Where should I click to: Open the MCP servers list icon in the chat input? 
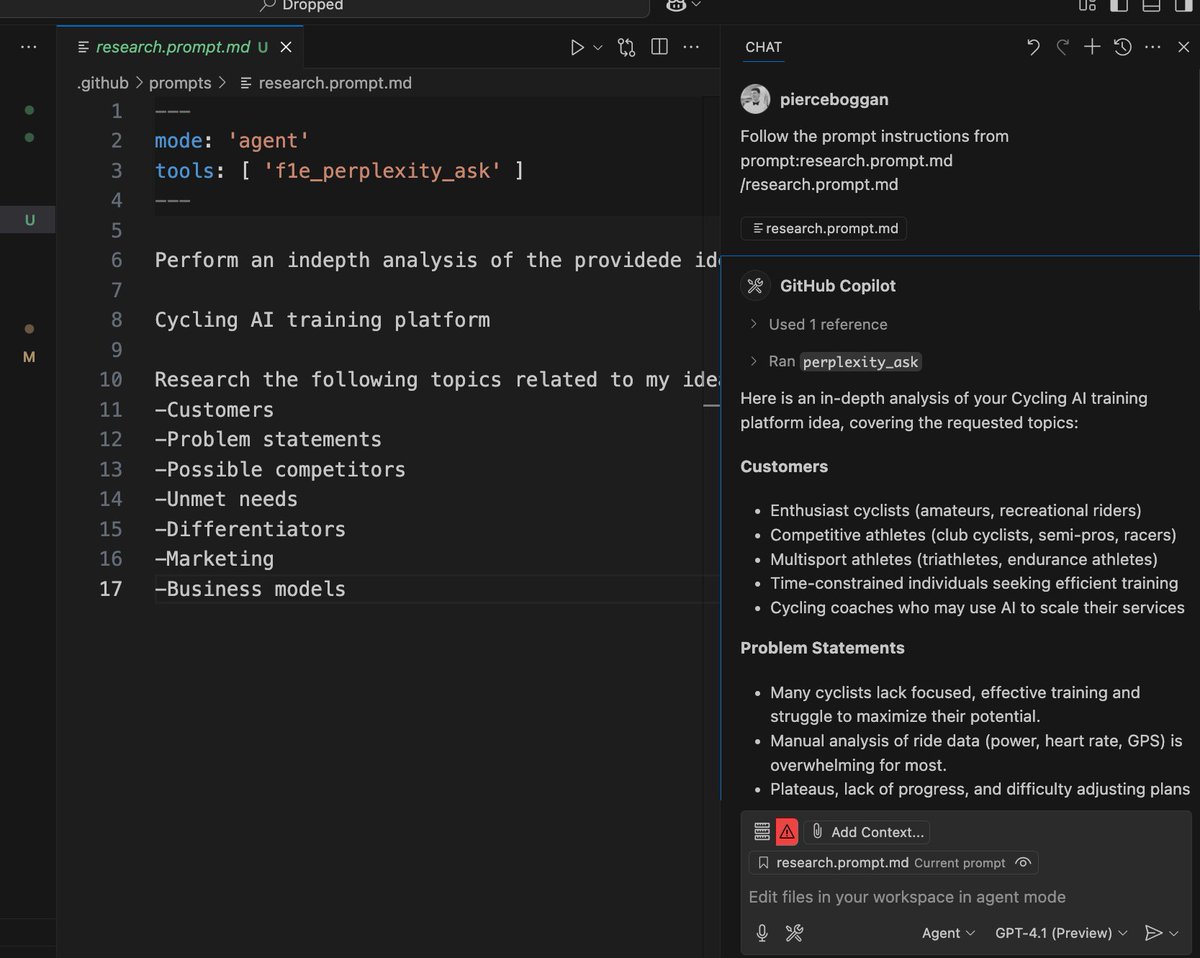[x=762, y=831]
